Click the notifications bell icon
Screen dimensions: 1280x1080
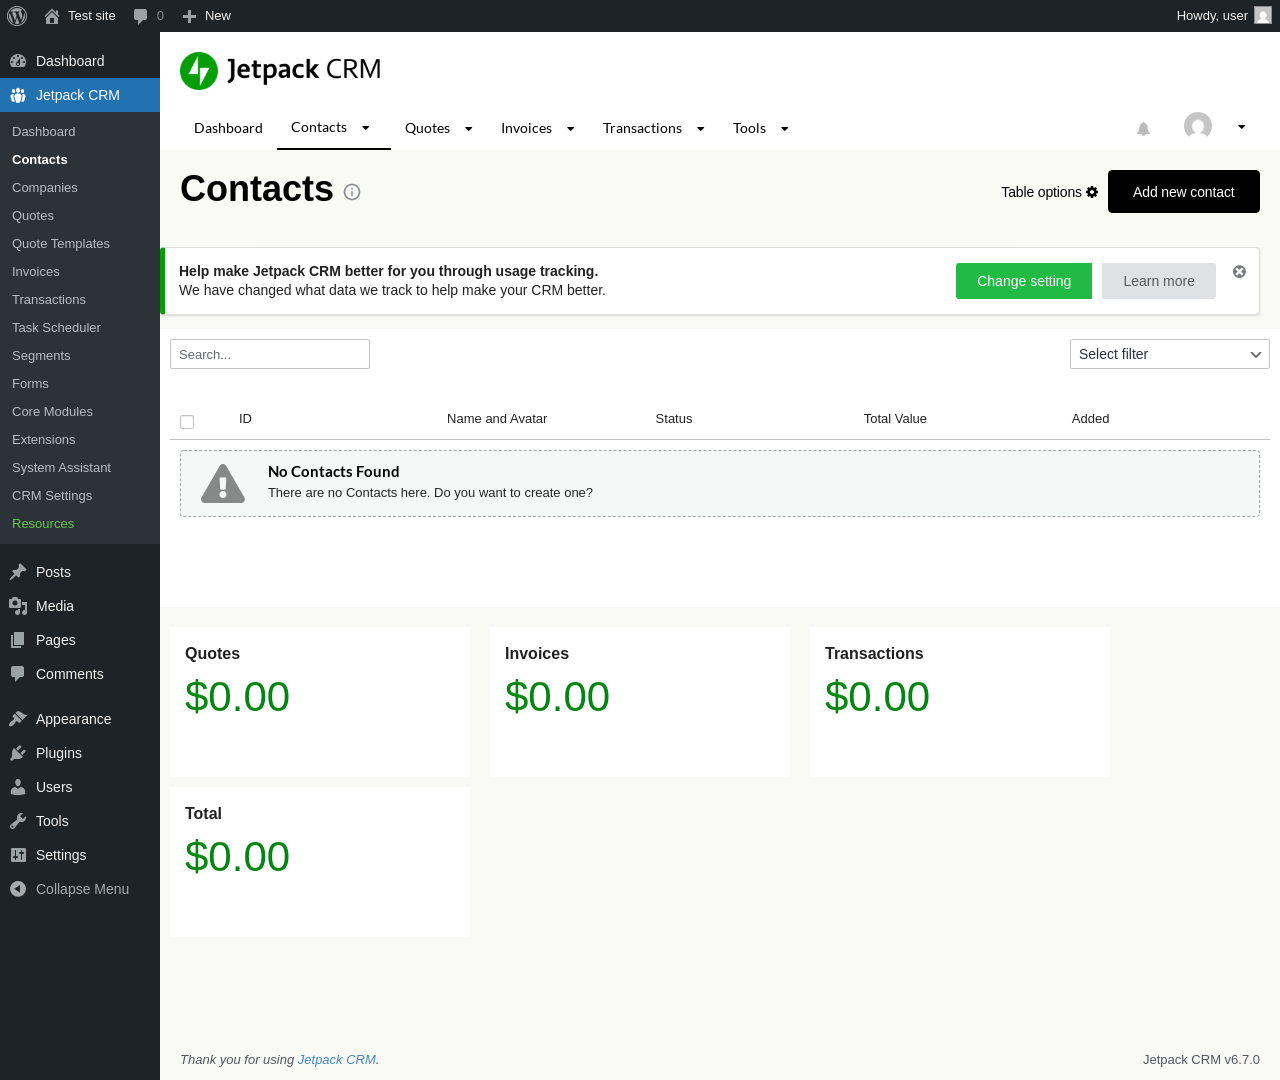pos(1143,129)
